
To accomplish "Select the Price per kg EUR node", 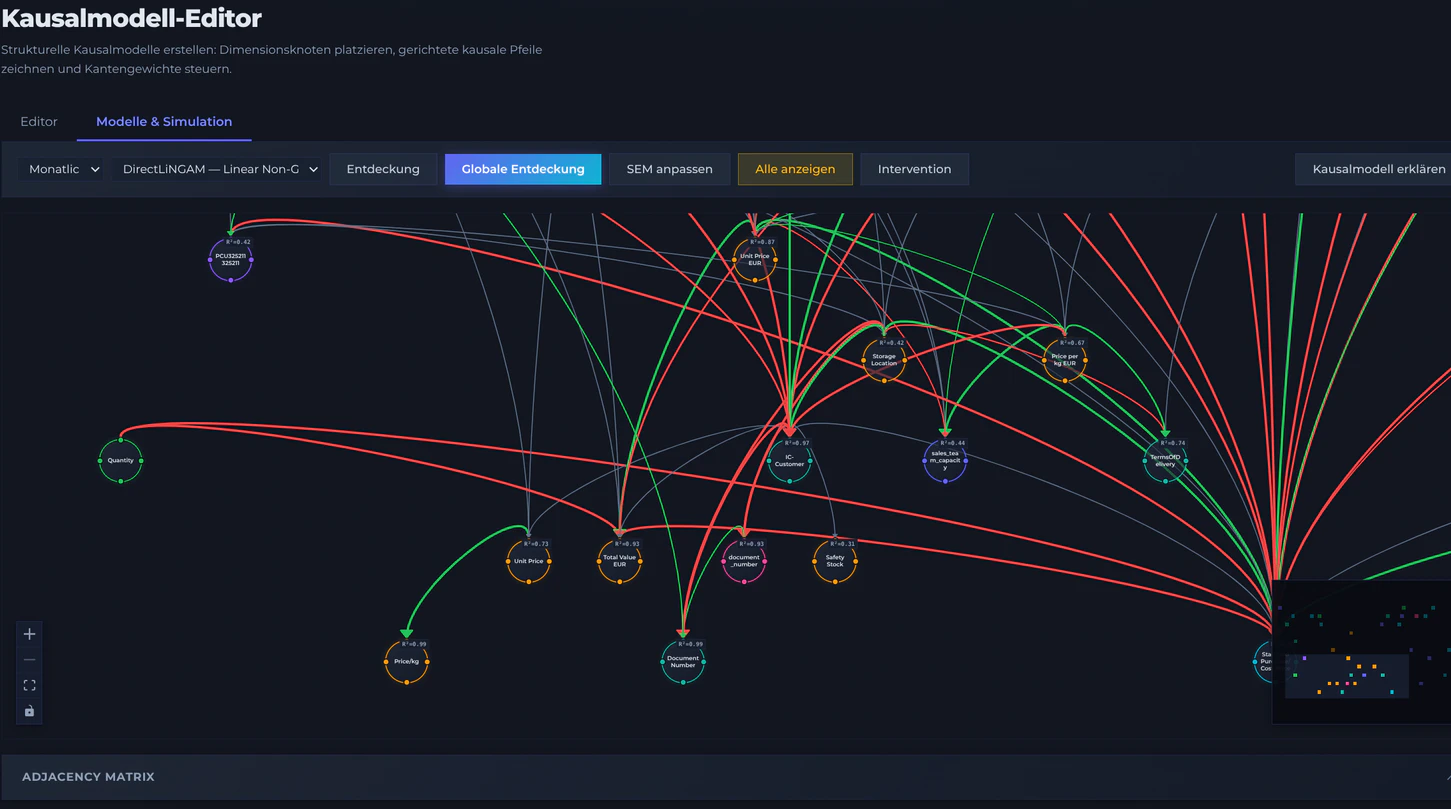I will [x=1065, y=360].
